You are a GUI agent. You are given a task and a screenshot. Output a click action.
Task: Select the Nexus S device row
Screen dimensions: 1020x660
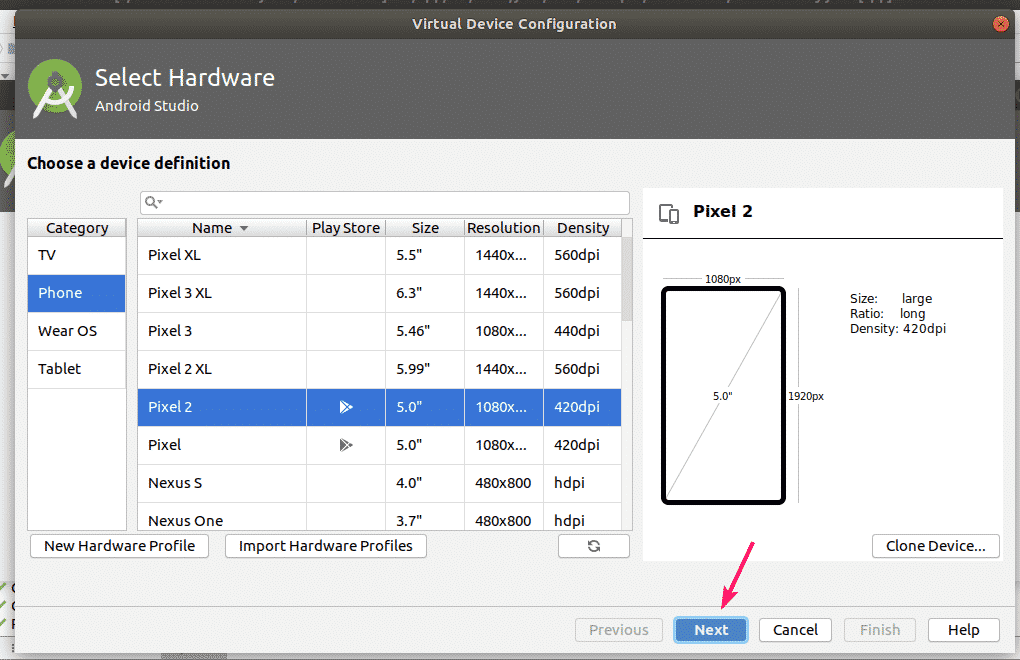[379, 483]
